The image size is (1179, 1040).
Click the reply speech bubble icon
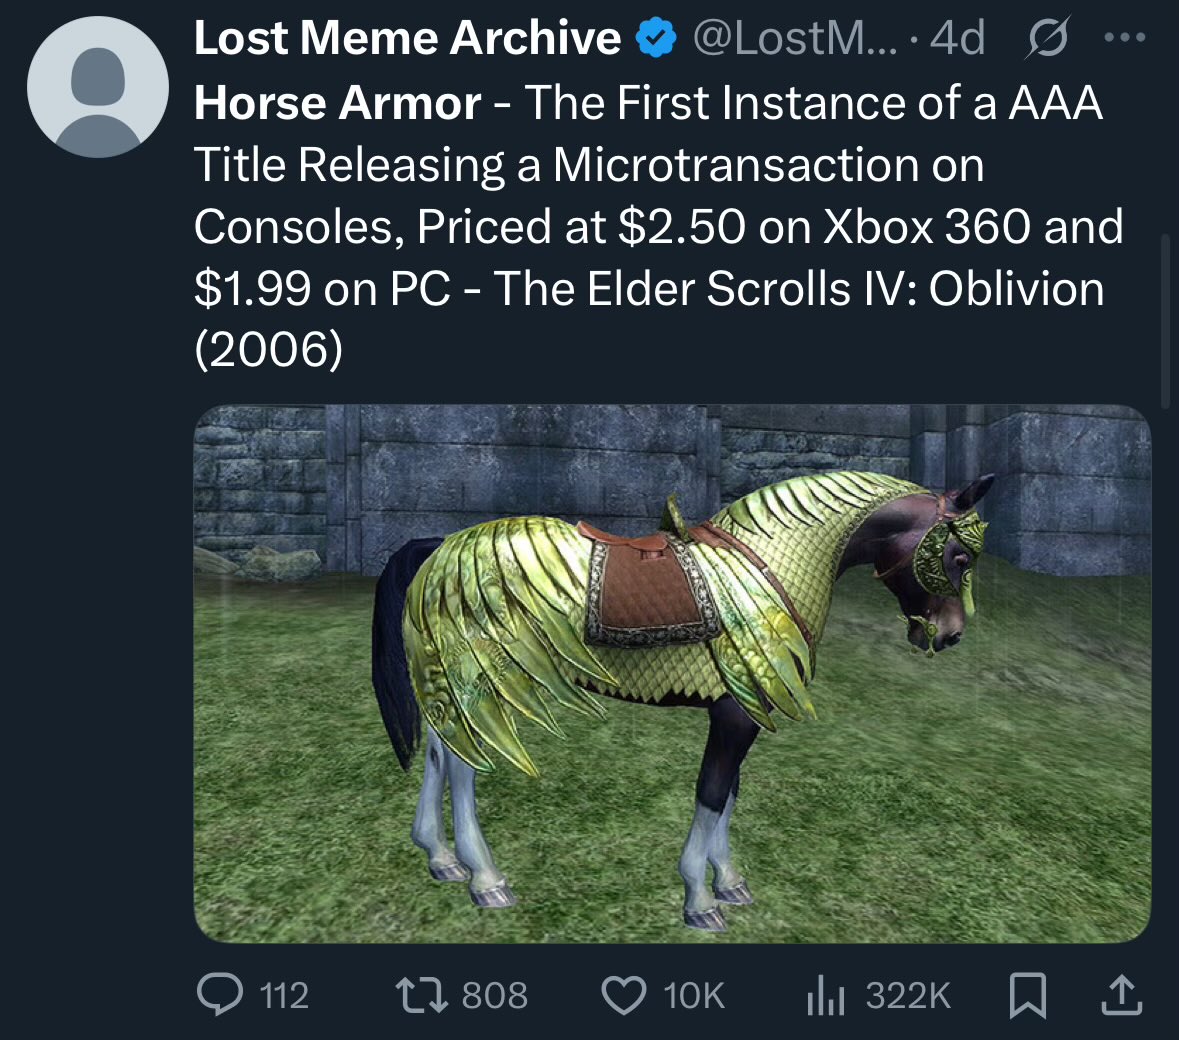point(220,994)
